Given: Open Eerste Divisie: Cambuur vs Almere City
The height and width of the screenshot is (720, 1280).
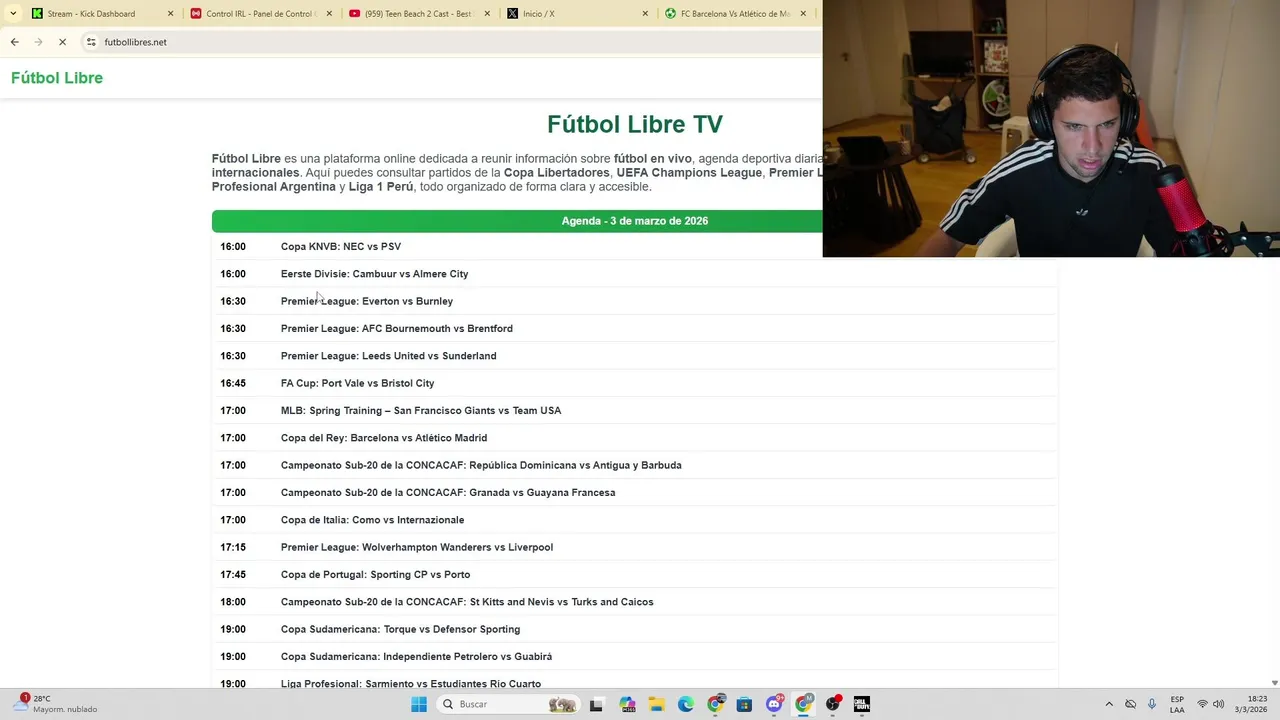Looking at the screenshot, I should click(x=634, y=274).
